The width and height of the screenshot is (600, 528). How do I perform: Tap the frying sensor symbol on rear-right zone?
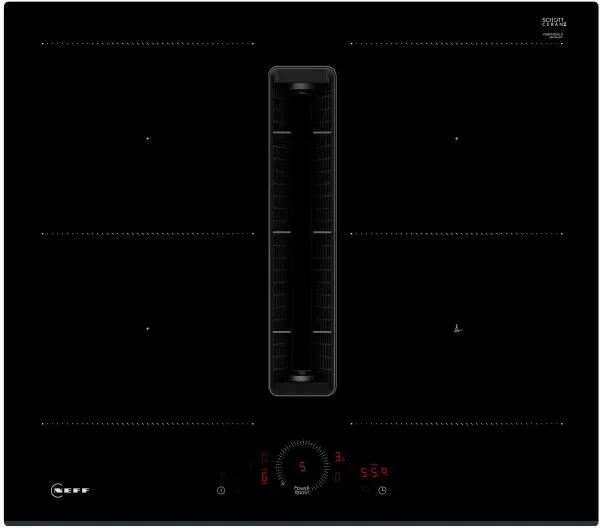(458, 329)
